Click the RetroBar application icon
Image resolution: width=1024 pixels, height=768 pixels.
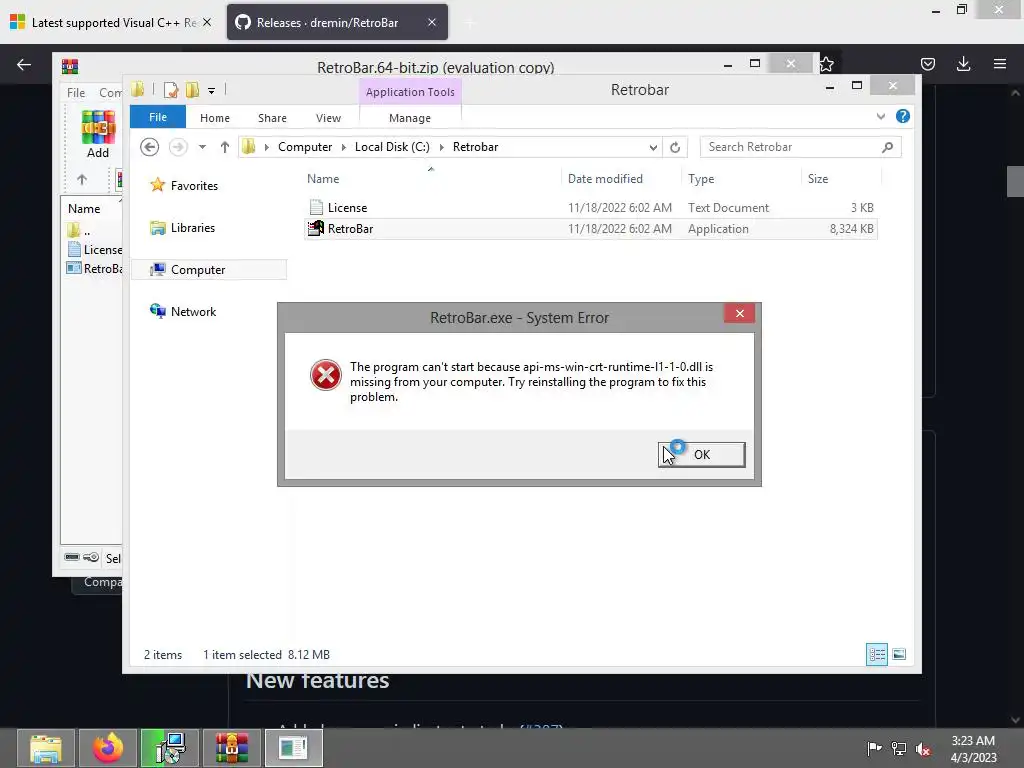[x=316, y=228]
